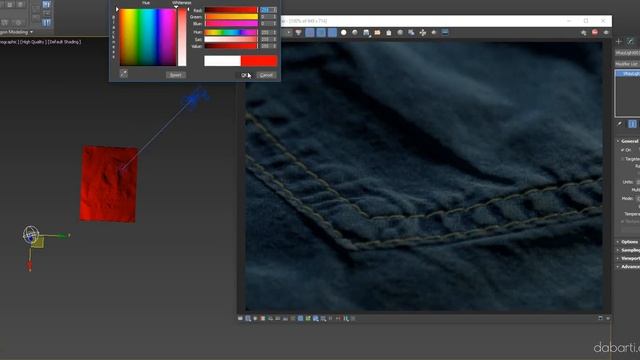Select the red cloth plane in viewport
Image resolution: width=640 pixels, height=360 pixels.
pos(109,184)
